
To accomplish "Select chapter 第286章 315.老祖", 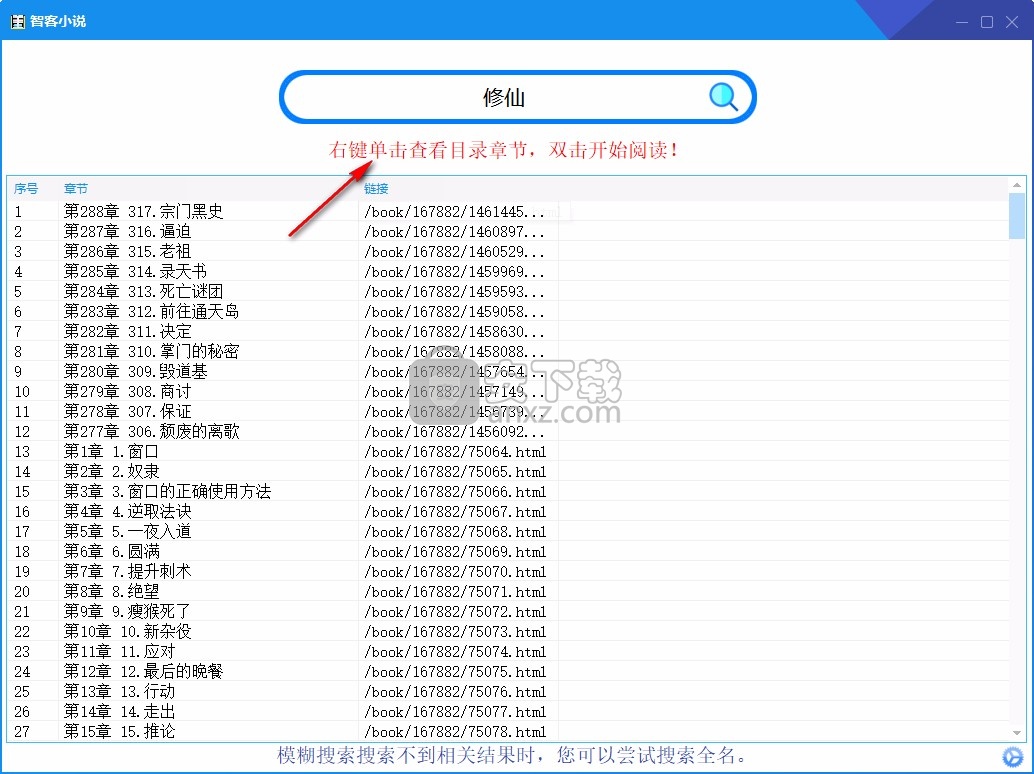I will pyautogui.click(x=127, y=251).
